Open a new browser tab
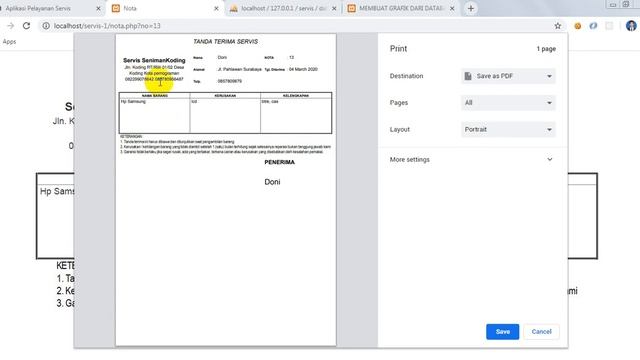Screen dimensions: 640x360 tap(471, 8)
